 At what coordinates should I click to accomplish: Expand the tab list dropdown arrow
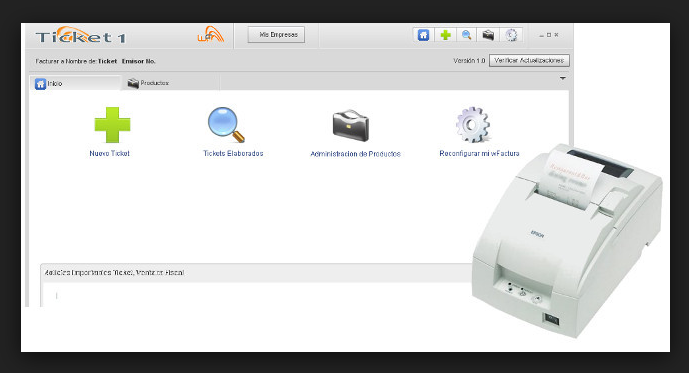(562, 79)
